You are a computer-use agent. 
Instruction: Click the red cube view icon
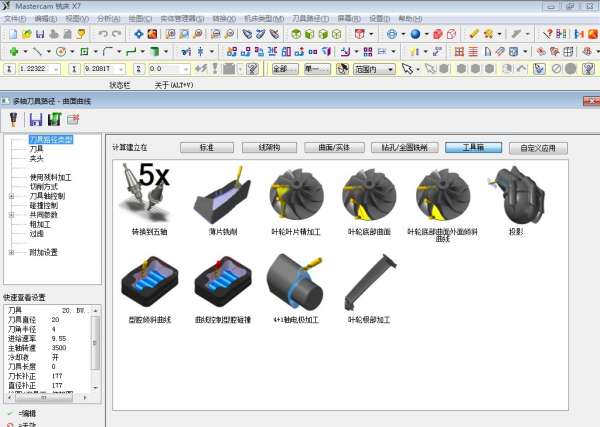[x=359, y=34]
